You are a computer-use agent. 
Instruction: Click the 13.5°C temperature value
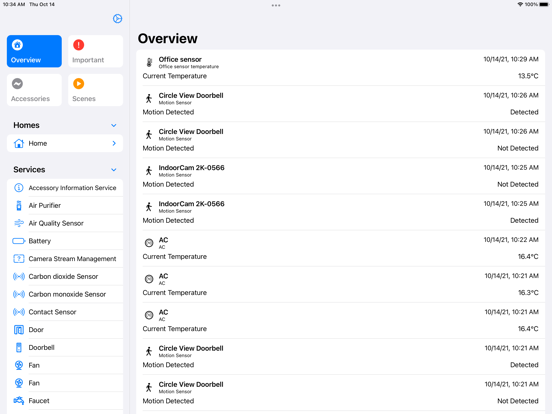(528, 76)
